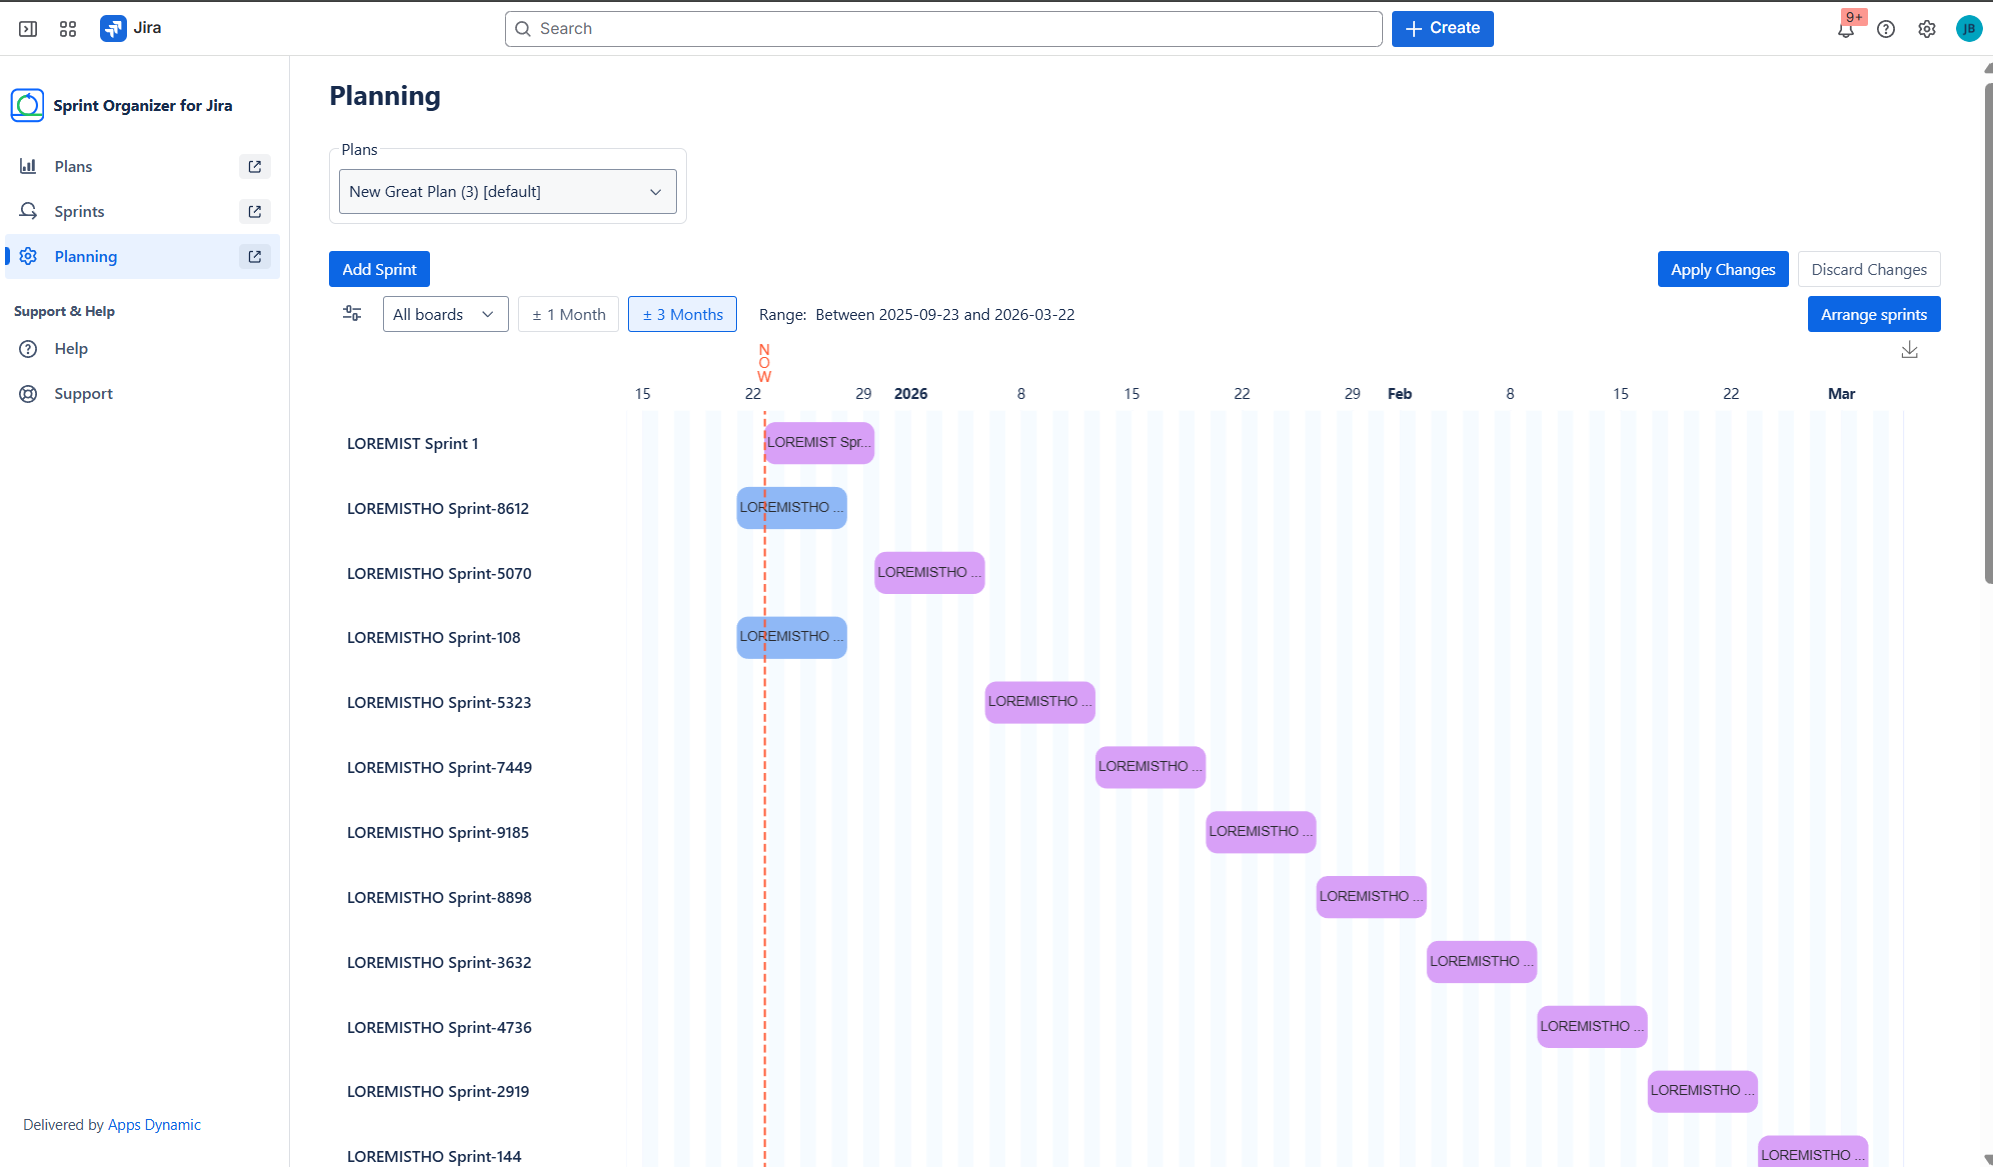Open the All boards dropdown
Screen dimensions: 1993x1167
[x=445, y=314]
